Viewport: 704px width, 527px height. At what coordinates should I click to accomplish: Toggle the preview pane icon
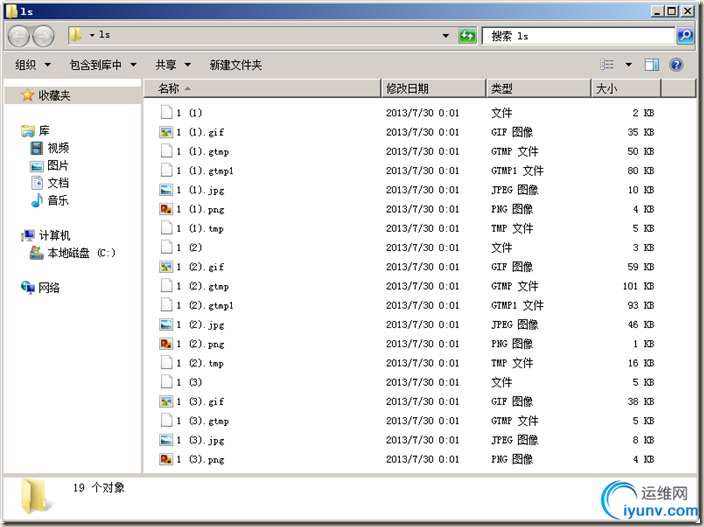(x=651, y=65)
